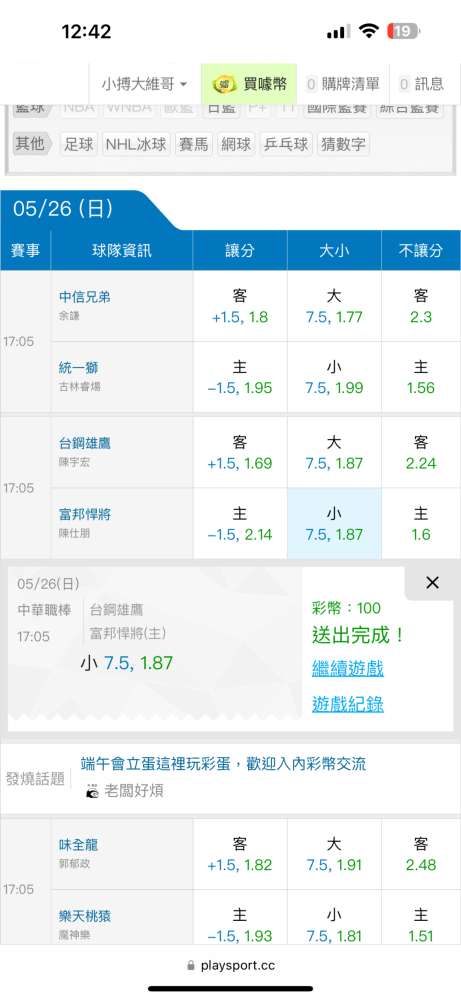
Task: Select the NHL冰球 category
Action: [x=136, y=144]
